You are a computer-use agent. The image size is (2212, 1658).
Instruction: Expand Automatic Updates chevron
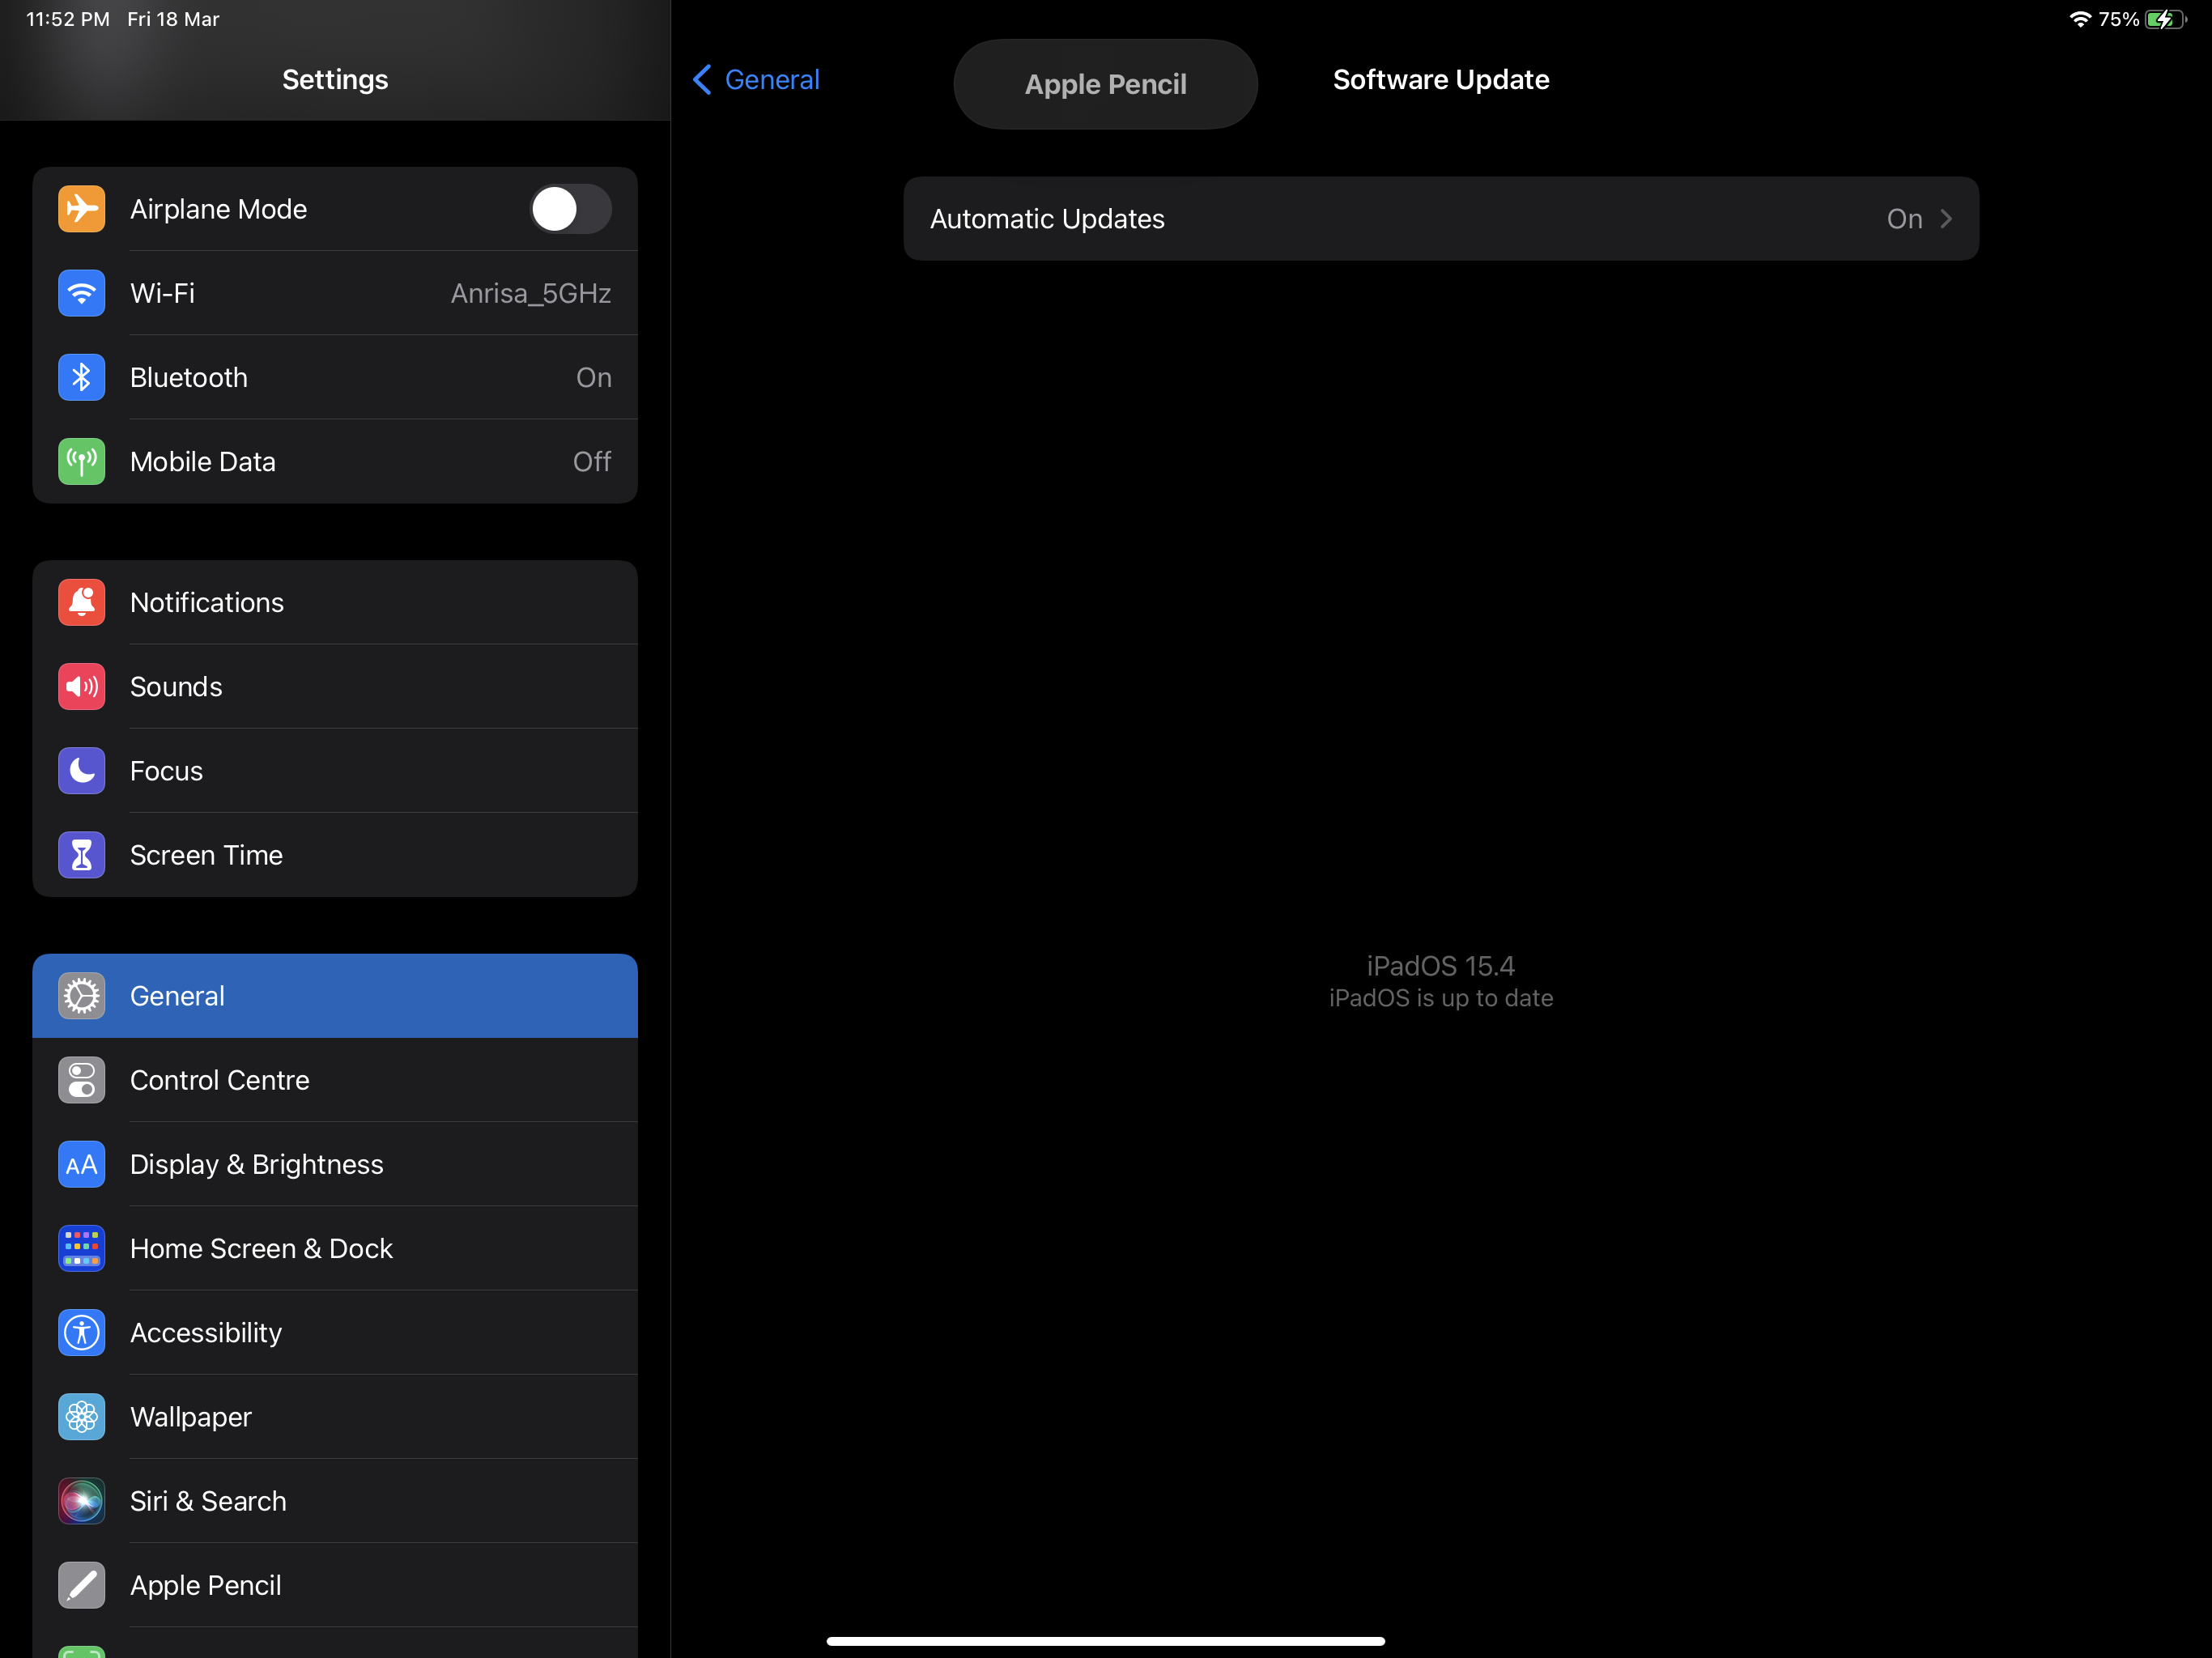(1946, 219)
